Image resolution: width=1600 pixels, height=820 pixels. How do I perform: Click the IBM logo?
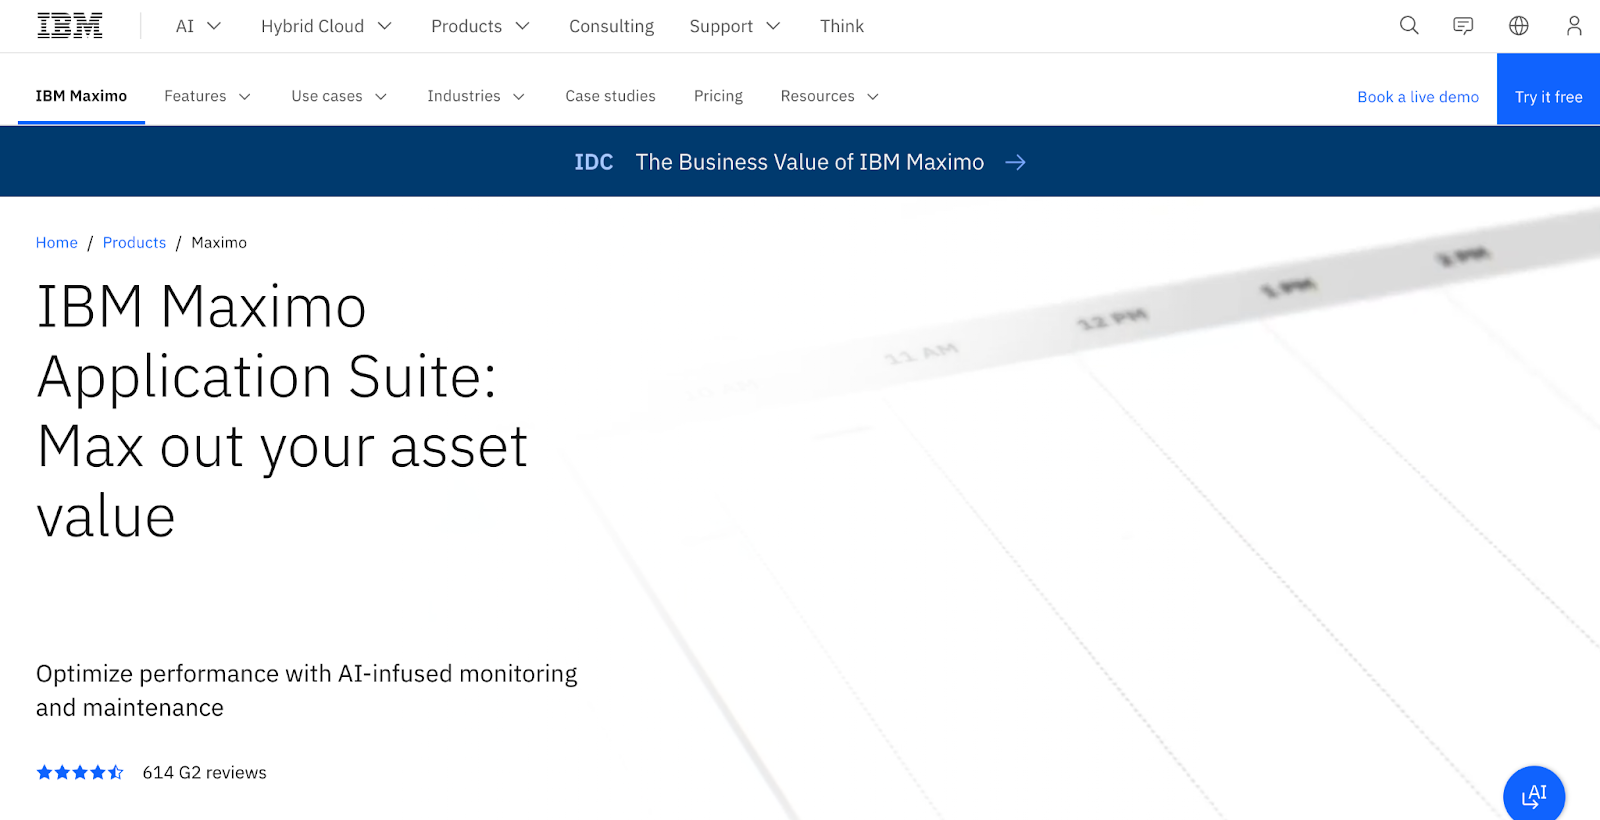70,26
